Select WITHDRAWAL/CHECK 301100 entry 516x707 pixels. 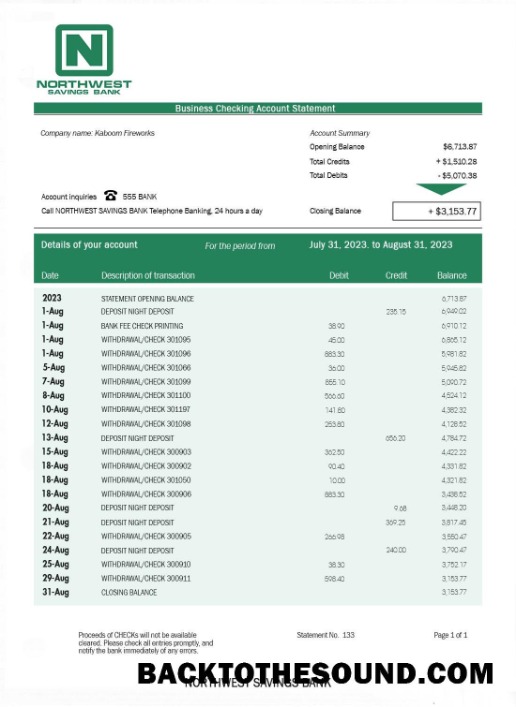tap(146, 395)
